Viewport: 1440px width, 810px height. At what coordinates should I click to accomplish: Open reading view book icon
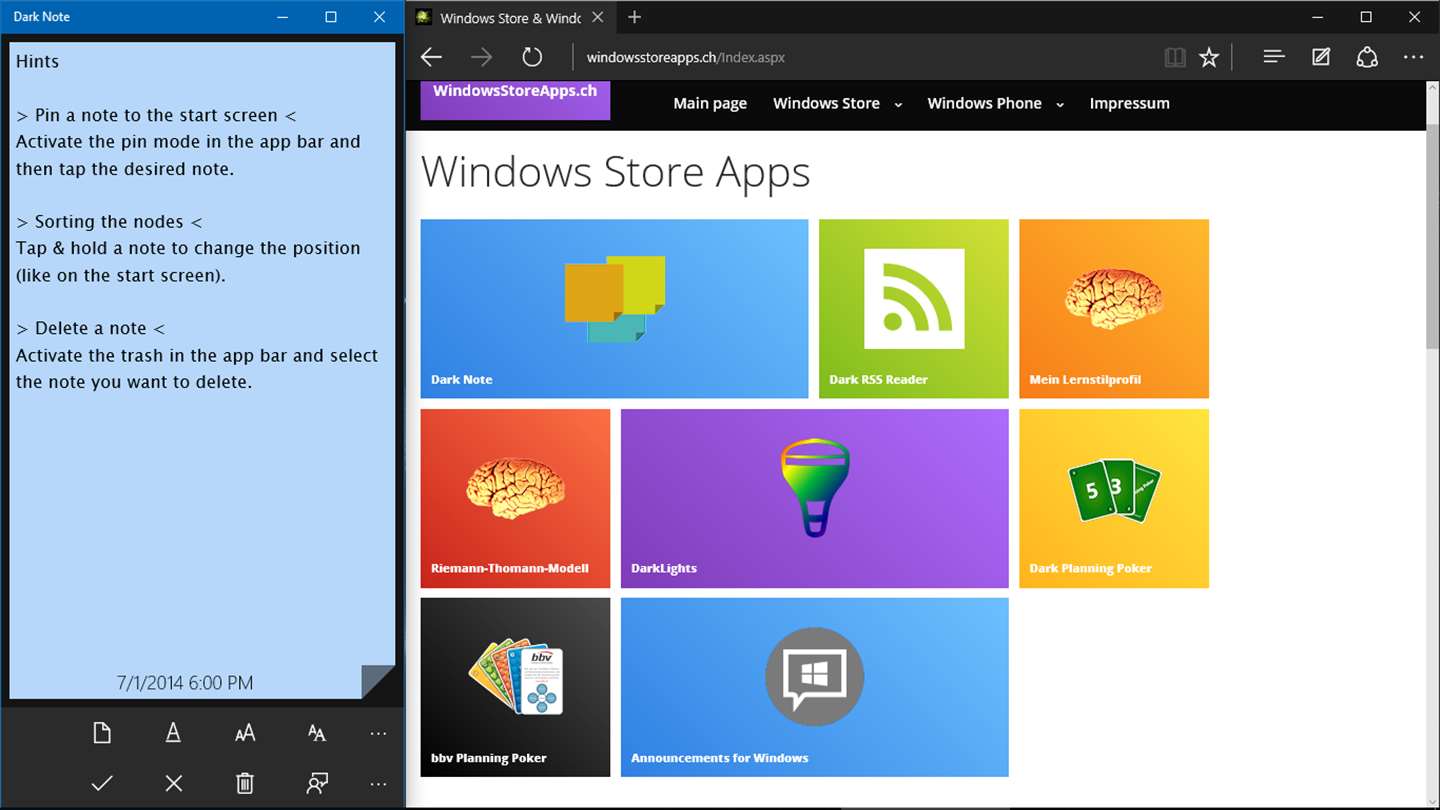point(1175,57)
